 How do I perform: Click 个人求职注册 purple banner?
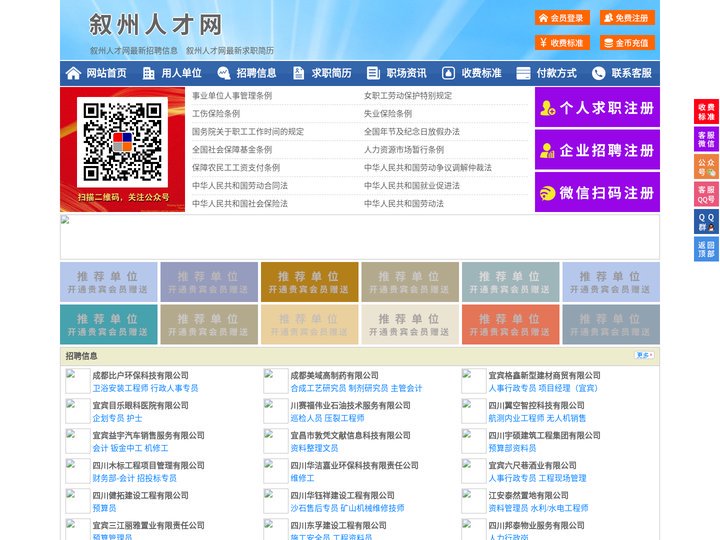(597, 107)
